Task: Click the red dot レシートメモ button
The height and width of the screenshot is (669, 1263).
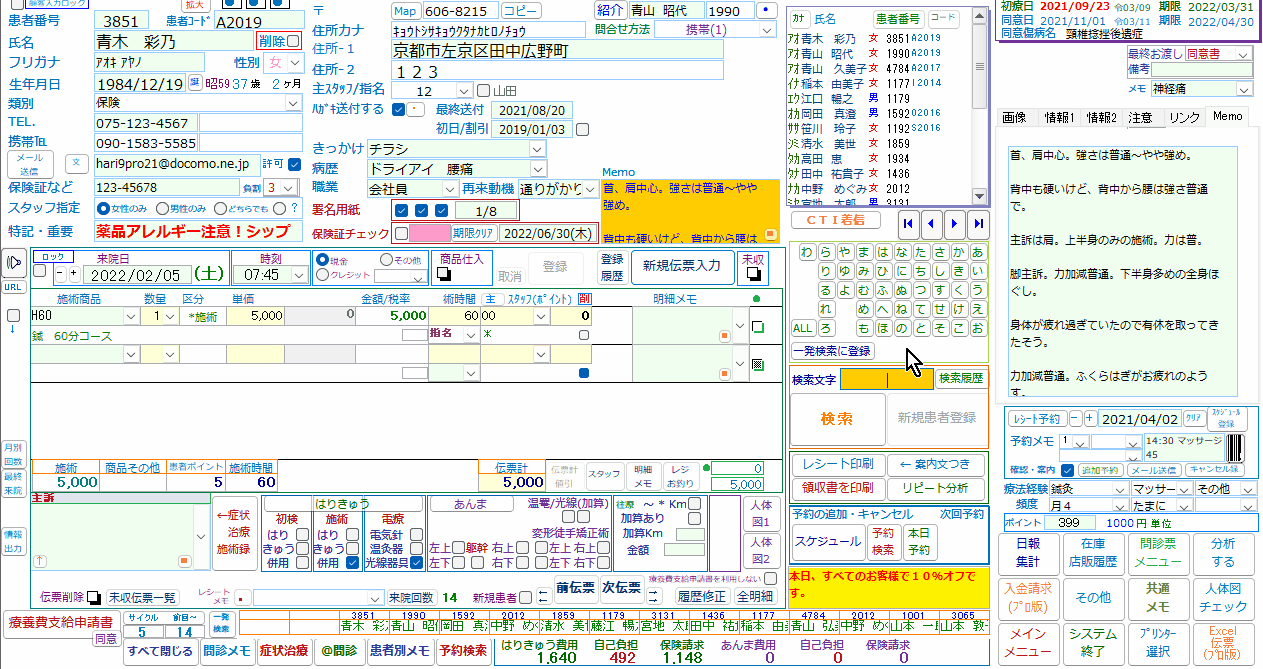Action: pos(241,598)
